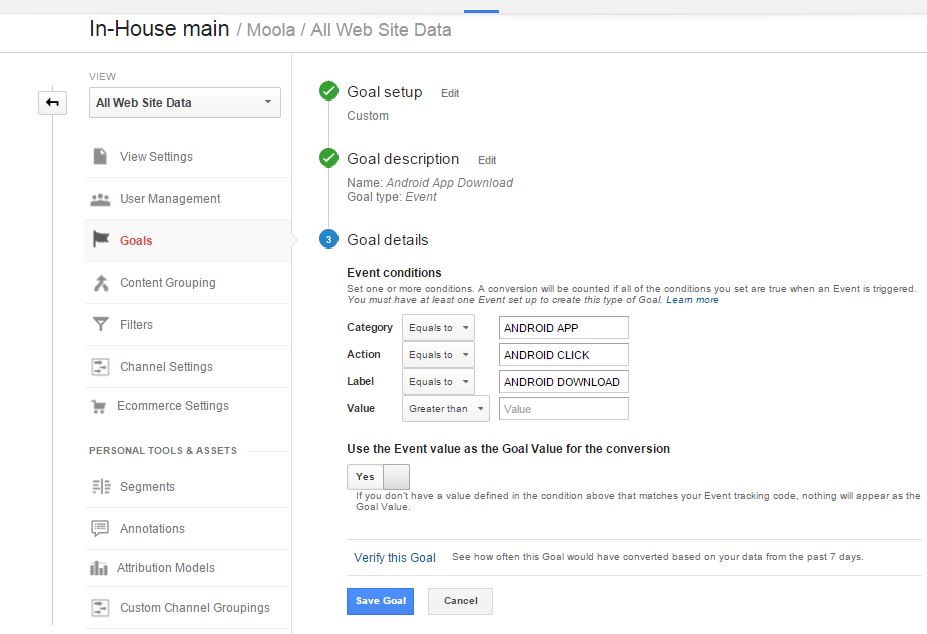Open Channel Settings in the sidebar
927x634 pixels.
coord(166,367)
